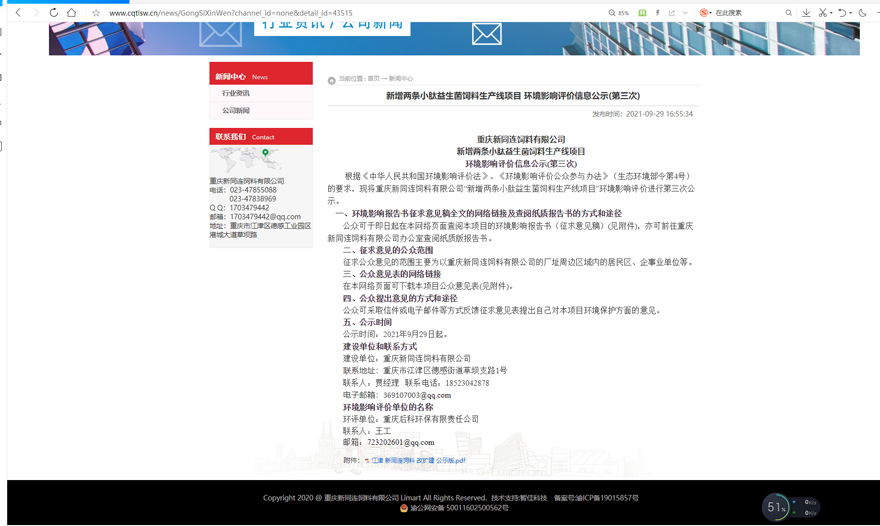Download the attached 公示版.pdf file

click(418, 461)
